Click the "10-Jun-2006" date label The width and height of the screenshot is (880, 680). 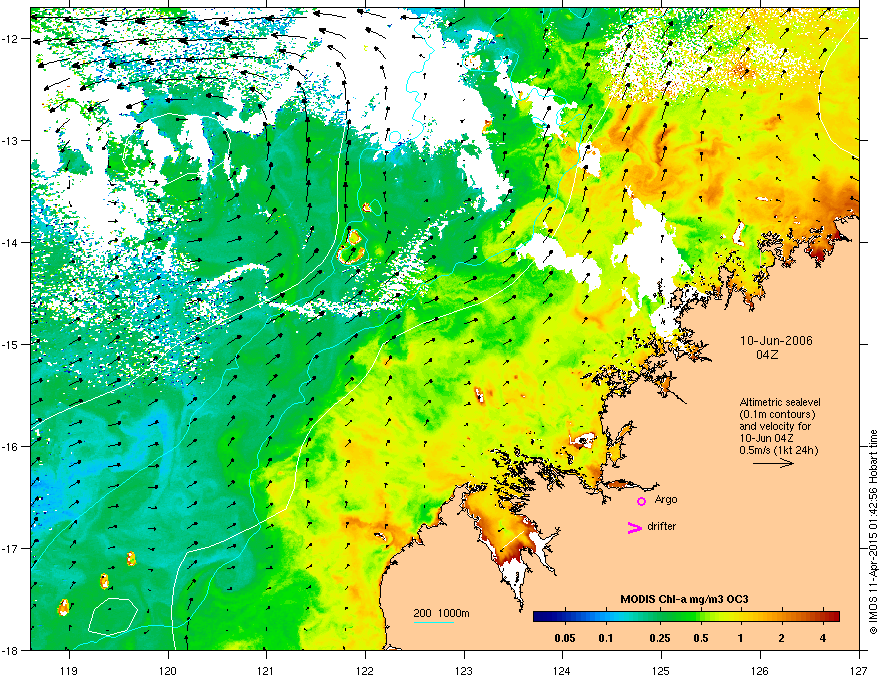(776, 341)
